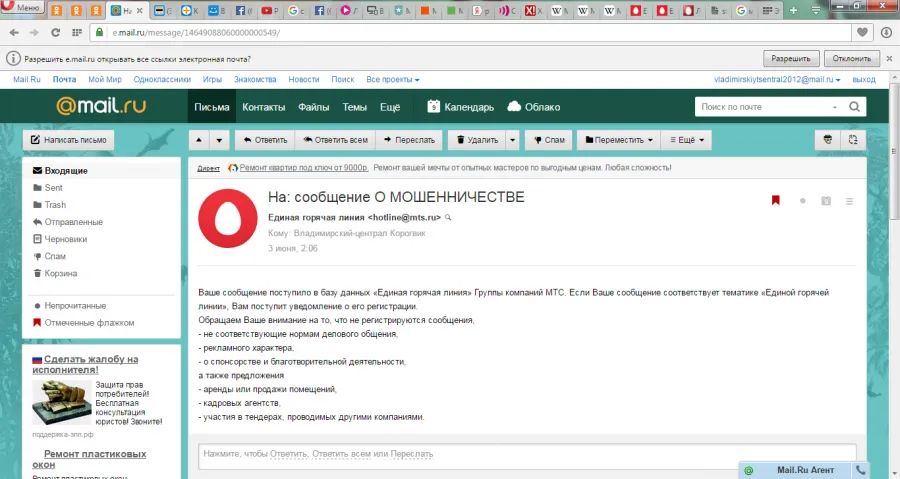
Task: Open Speed Dial grid icon
Action: point(77,33)
